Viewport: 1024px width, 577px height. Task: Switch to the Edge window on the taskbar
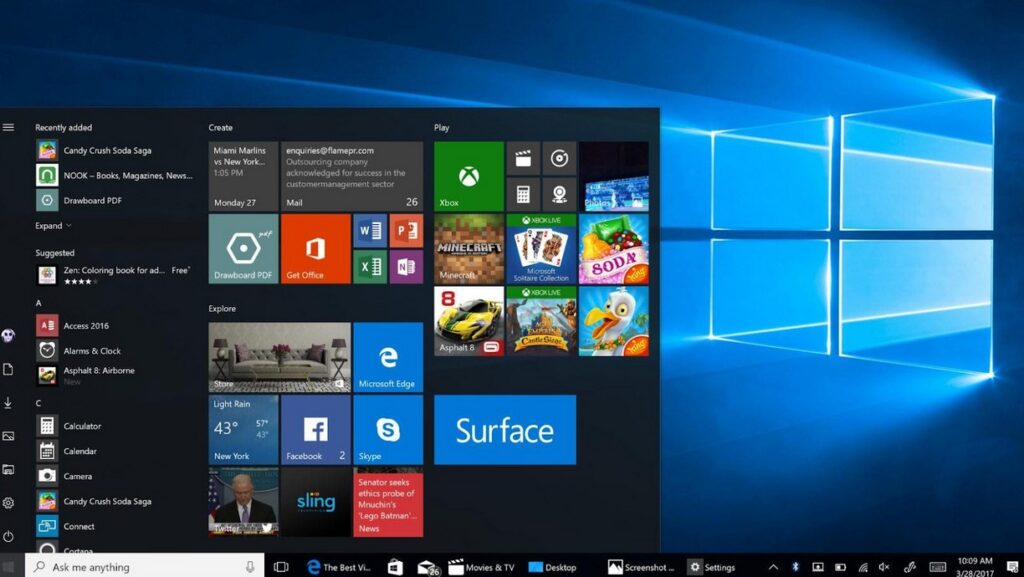339,567
